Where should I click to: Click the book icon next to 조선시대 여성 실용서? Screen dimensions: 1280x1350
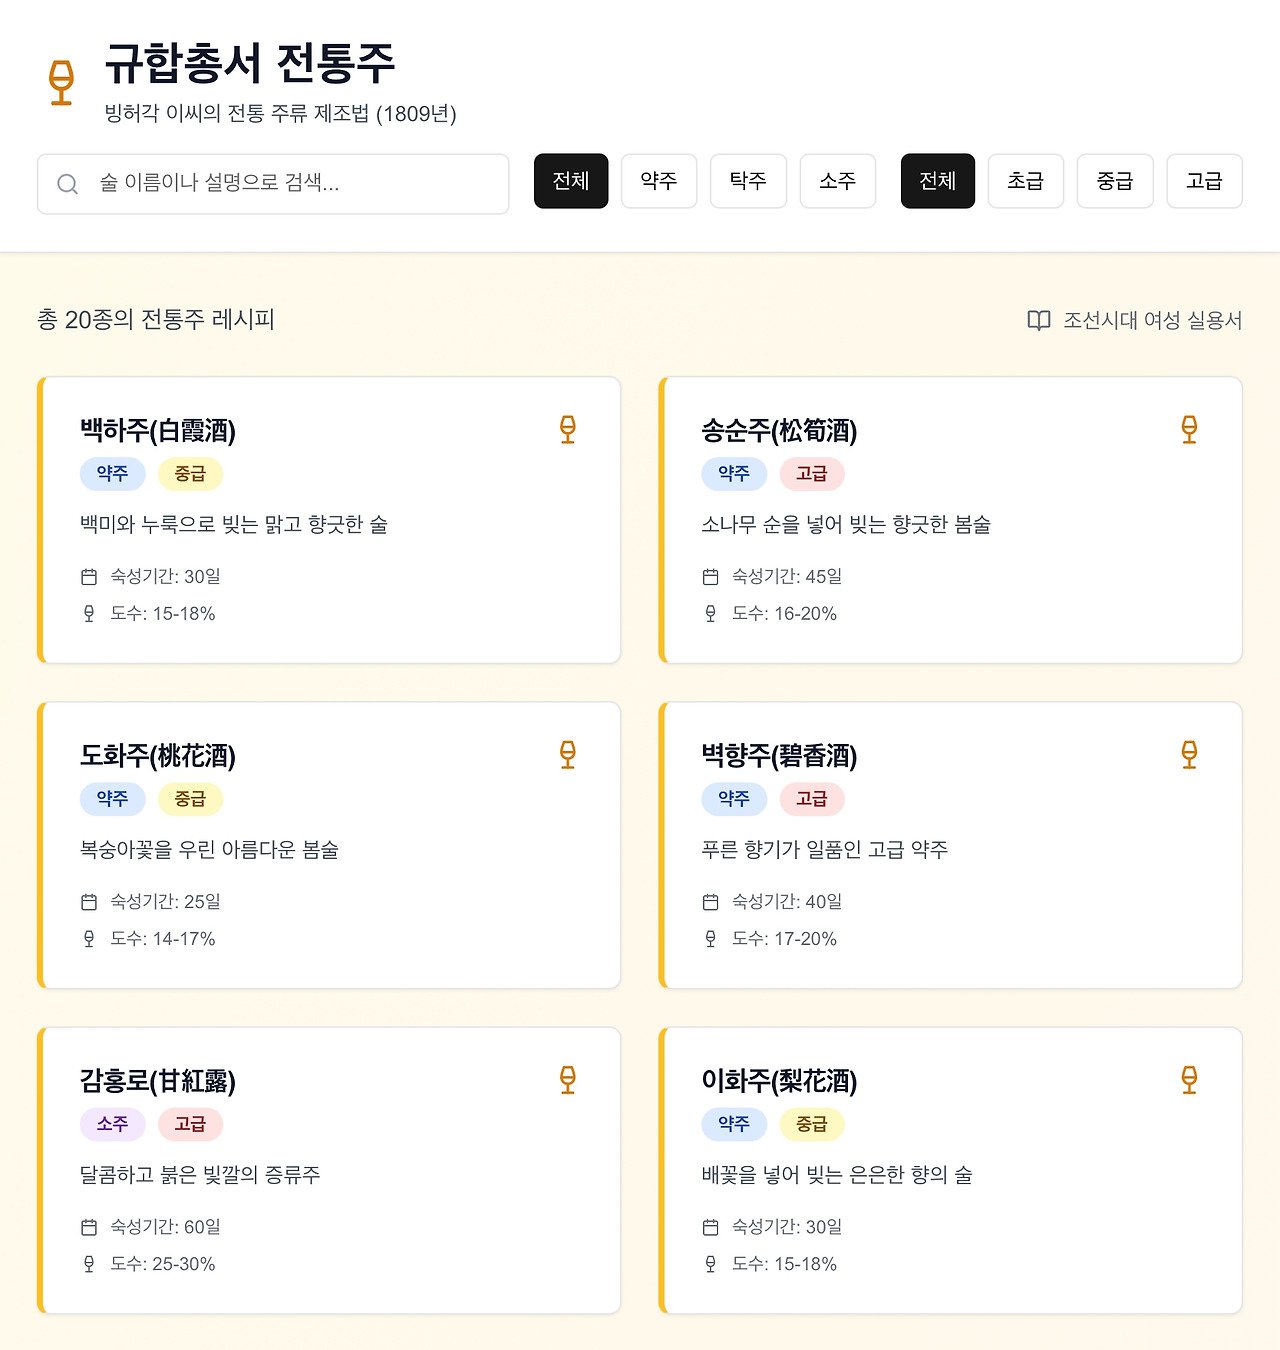click(1039, 320)
